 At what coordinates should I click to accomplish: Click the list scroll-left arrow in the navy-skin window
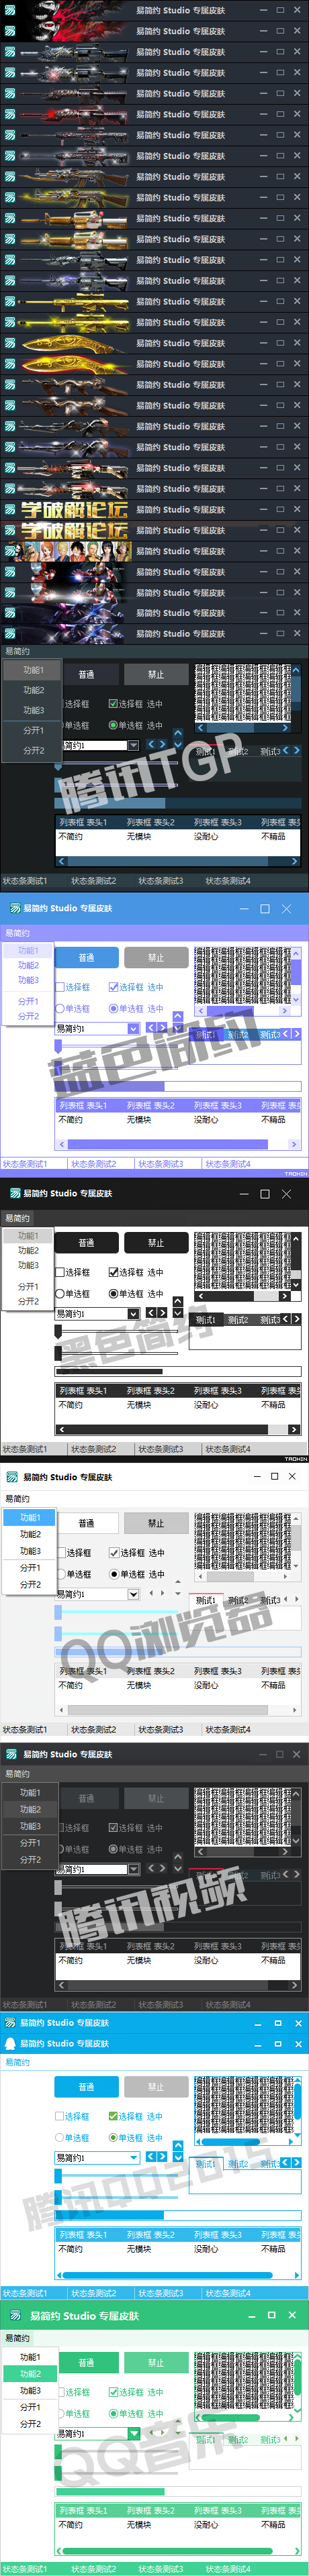[62, 861]
